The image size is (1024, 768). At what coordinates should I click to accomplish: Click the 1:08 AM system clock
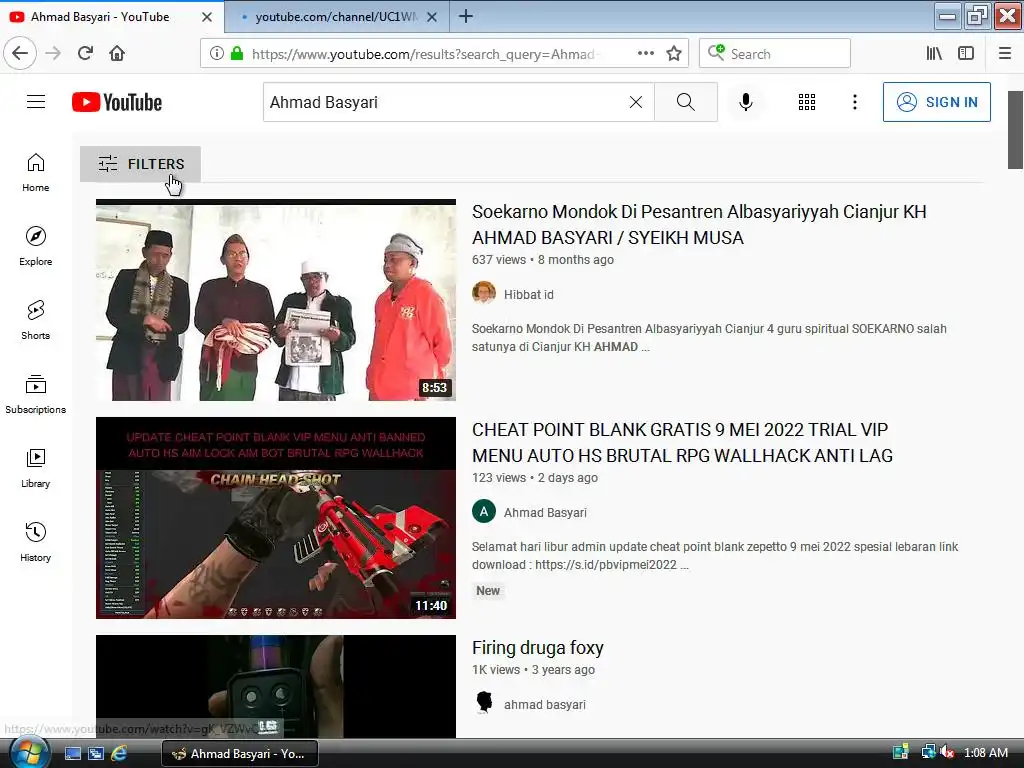pos(985,753)
